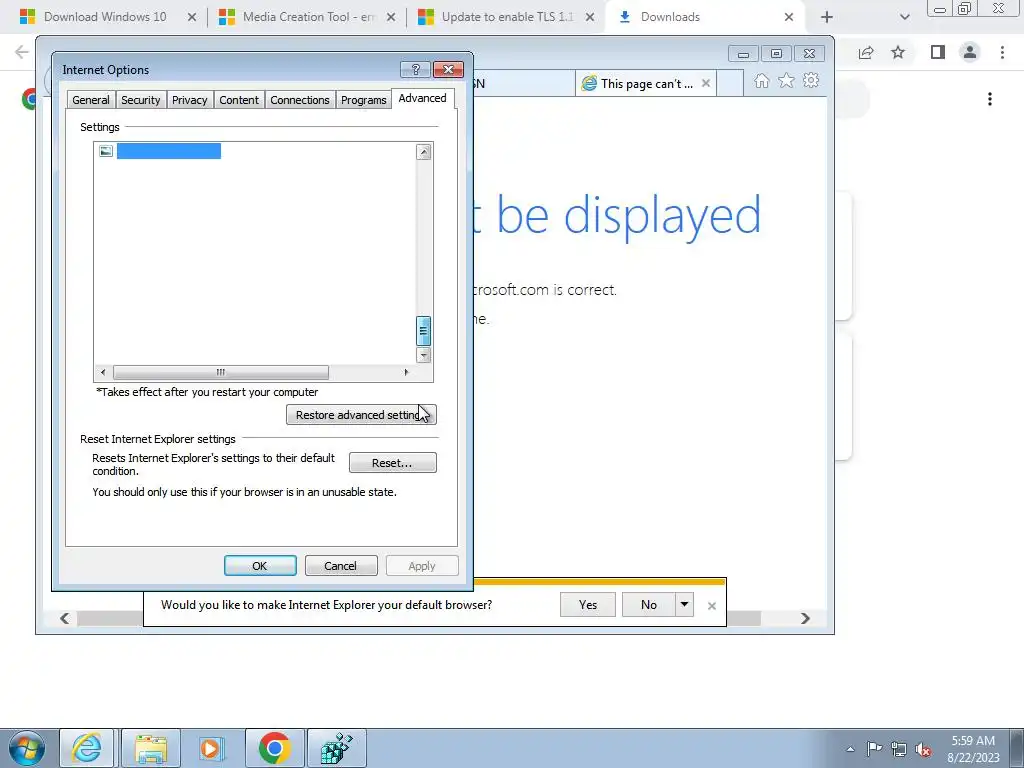The width and height of the screenshot is (1024, 768).
Task: Click the muted volume tray icon
Action: 923,749
